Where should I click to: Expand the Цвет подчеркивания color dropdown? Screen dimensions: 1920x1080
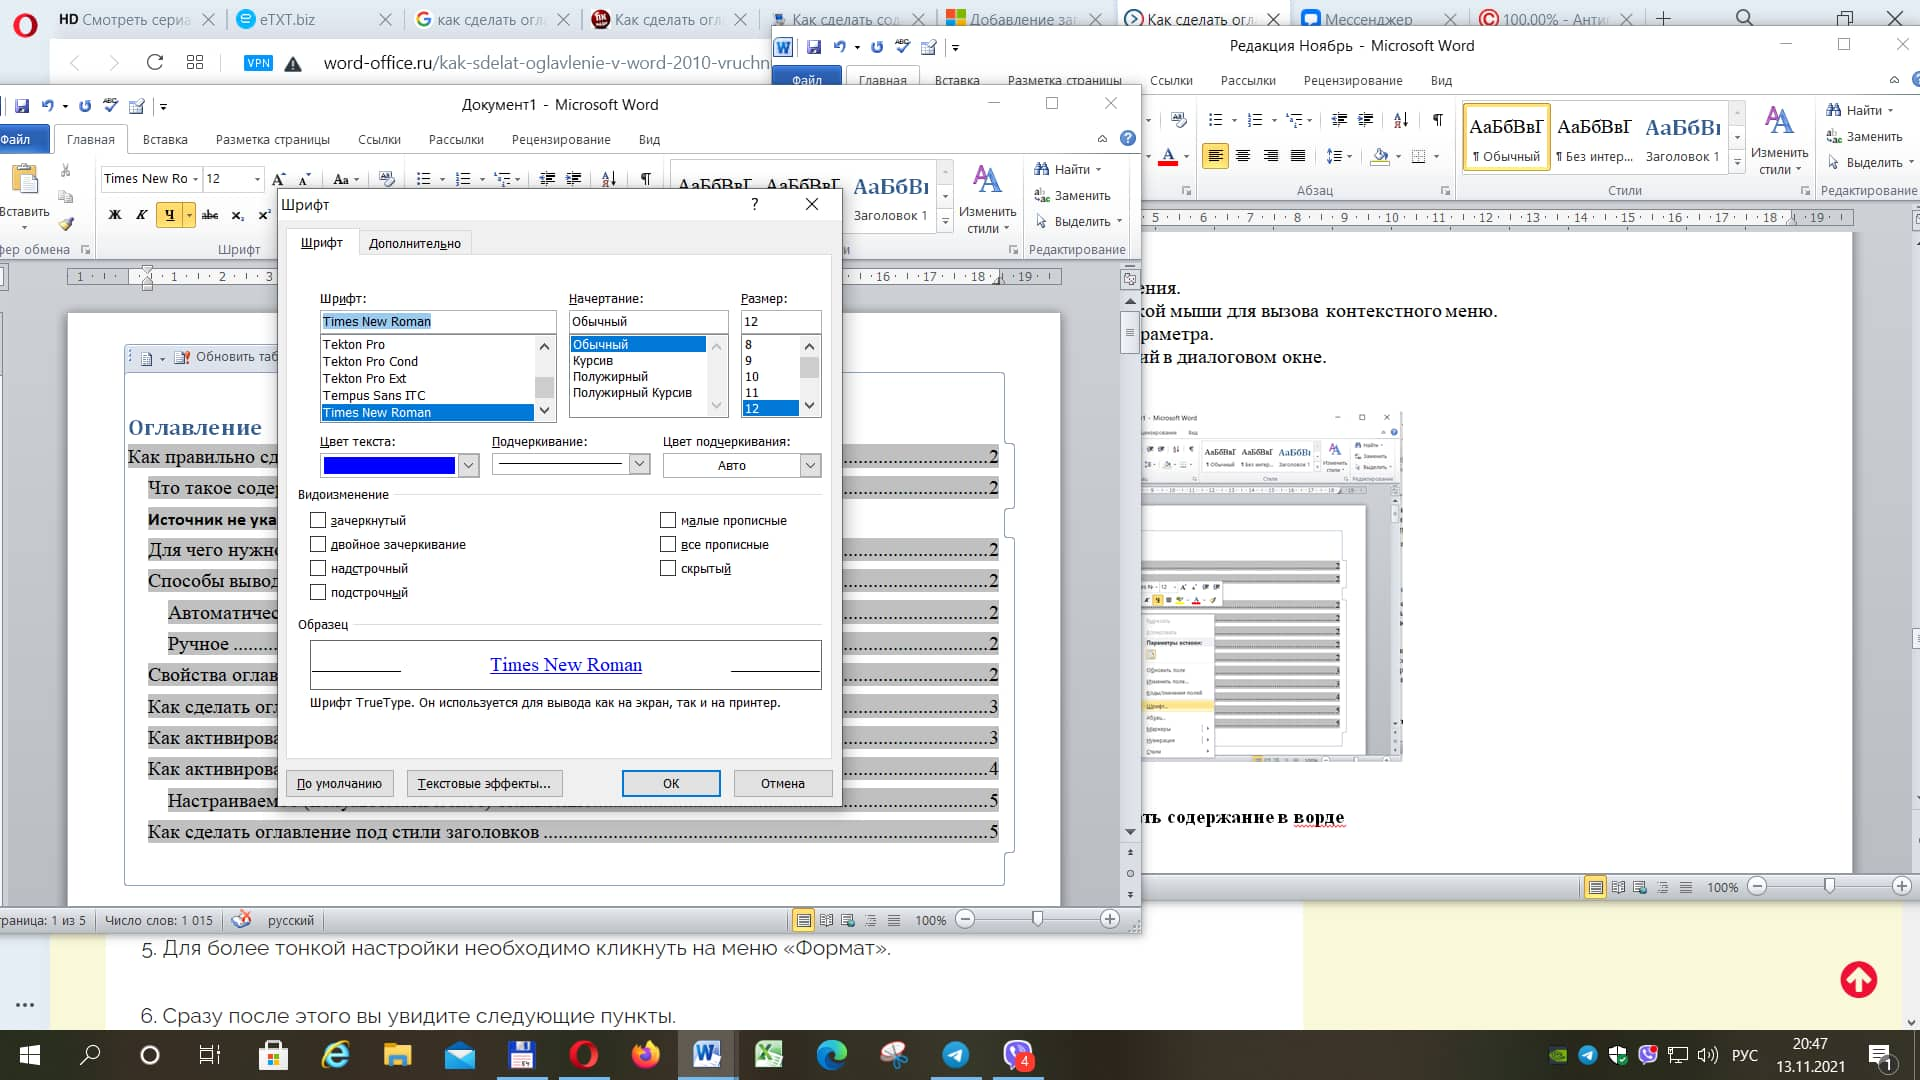[x=810, y=464]
